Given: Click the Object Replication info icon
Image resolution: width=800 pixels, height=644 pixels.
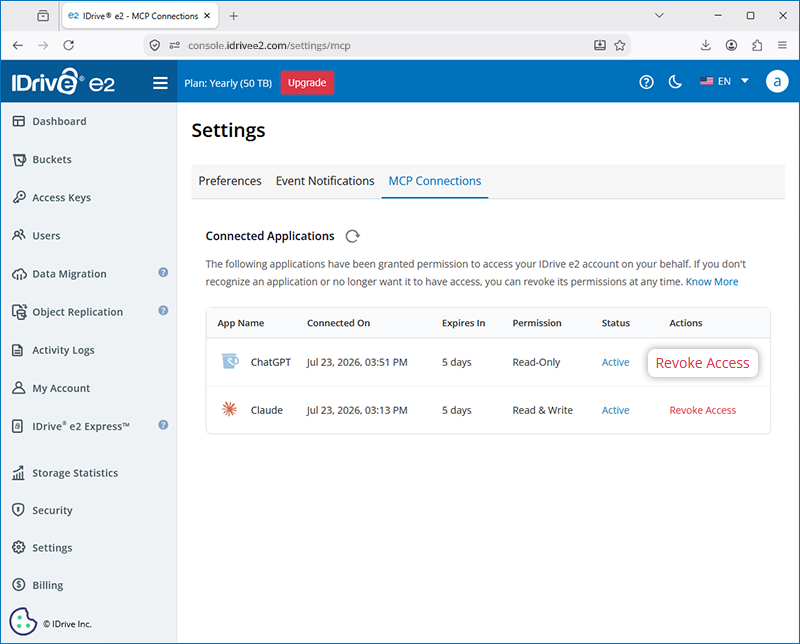Looking at the screenshot, I should [163, 310].
